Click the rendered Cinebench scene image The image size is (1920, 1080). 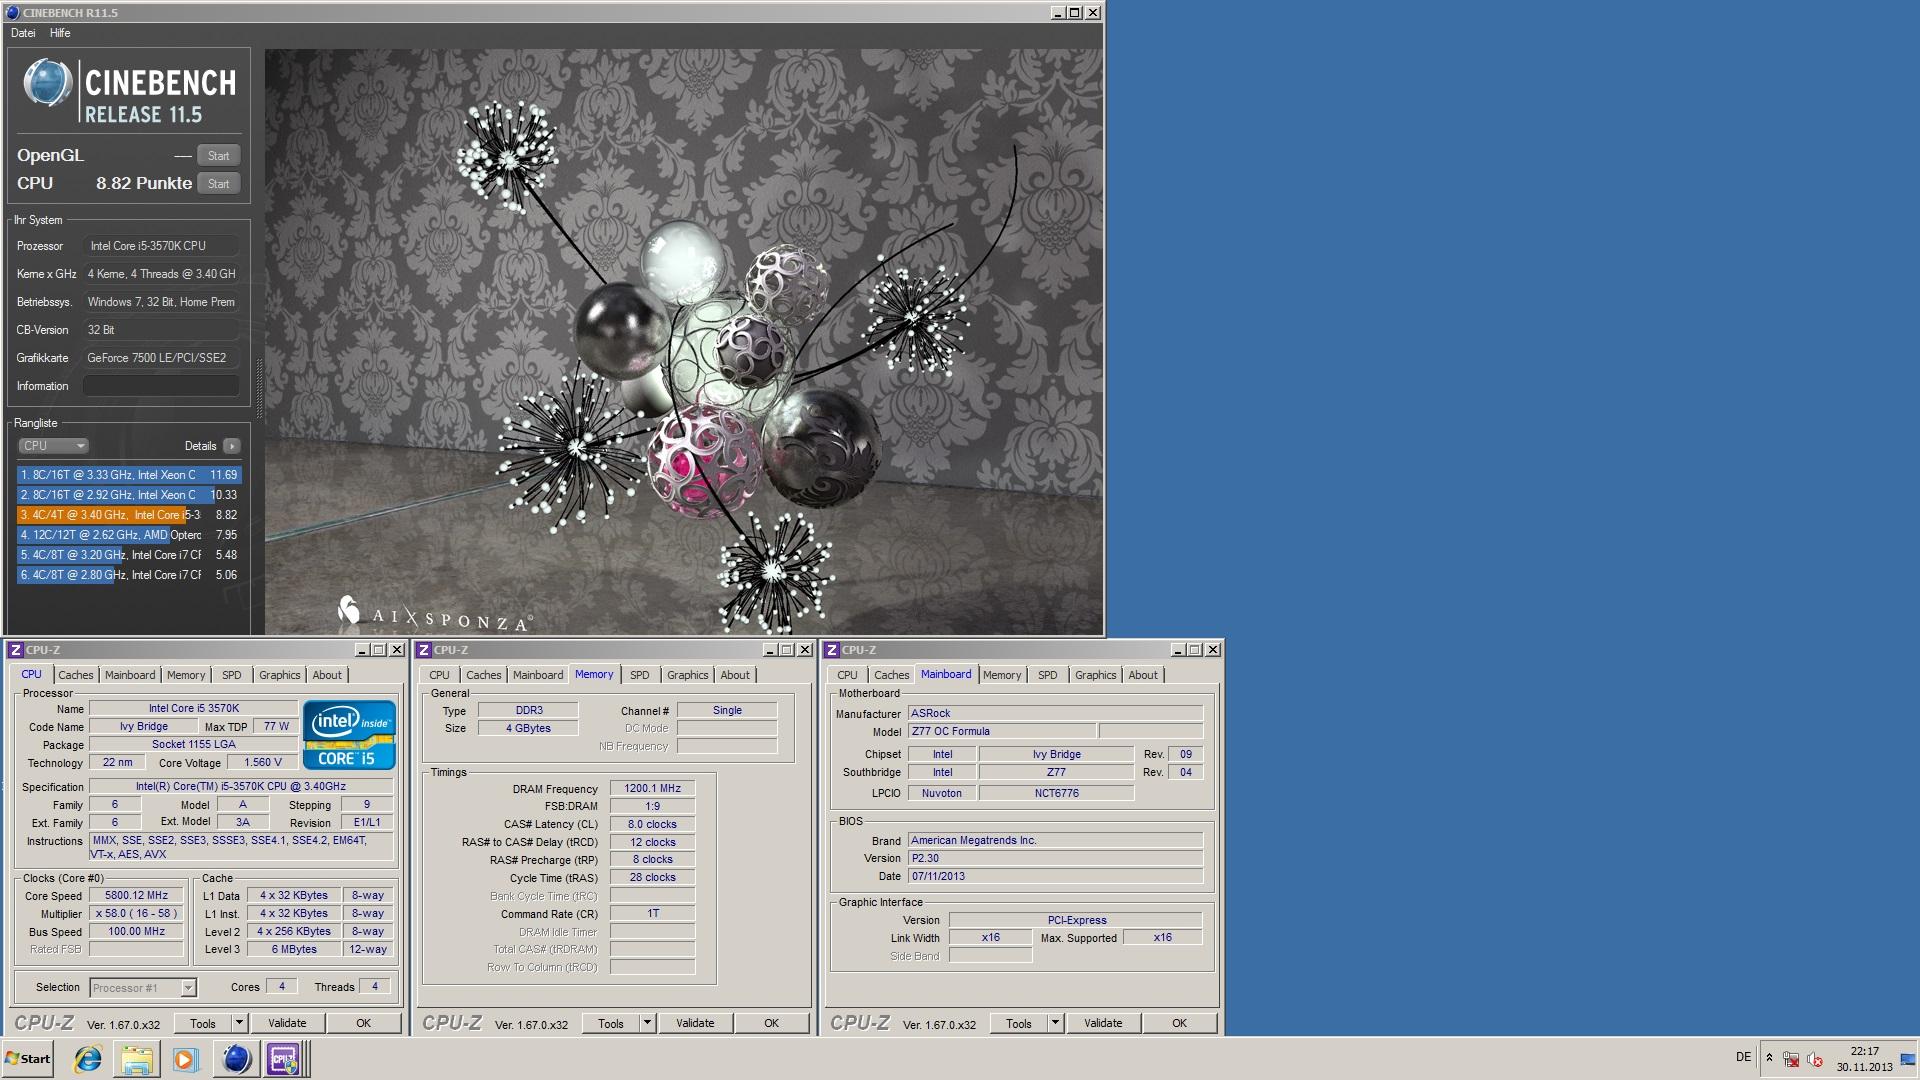click(684, 342)
